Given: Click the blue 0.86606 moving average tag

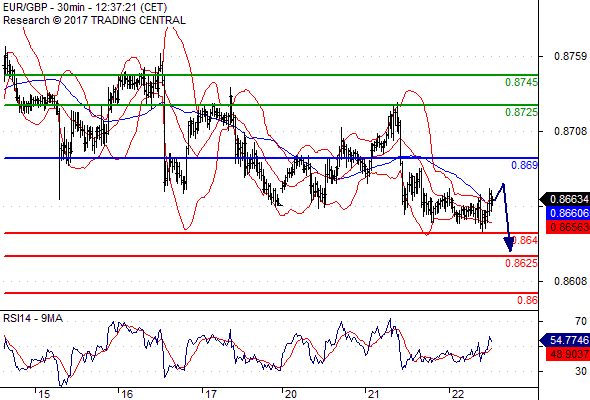Looking at the screenshot, I should (568, 213).
